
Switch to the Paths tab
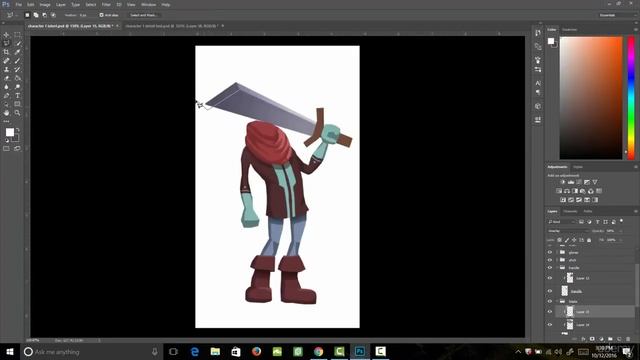[588, 211]
